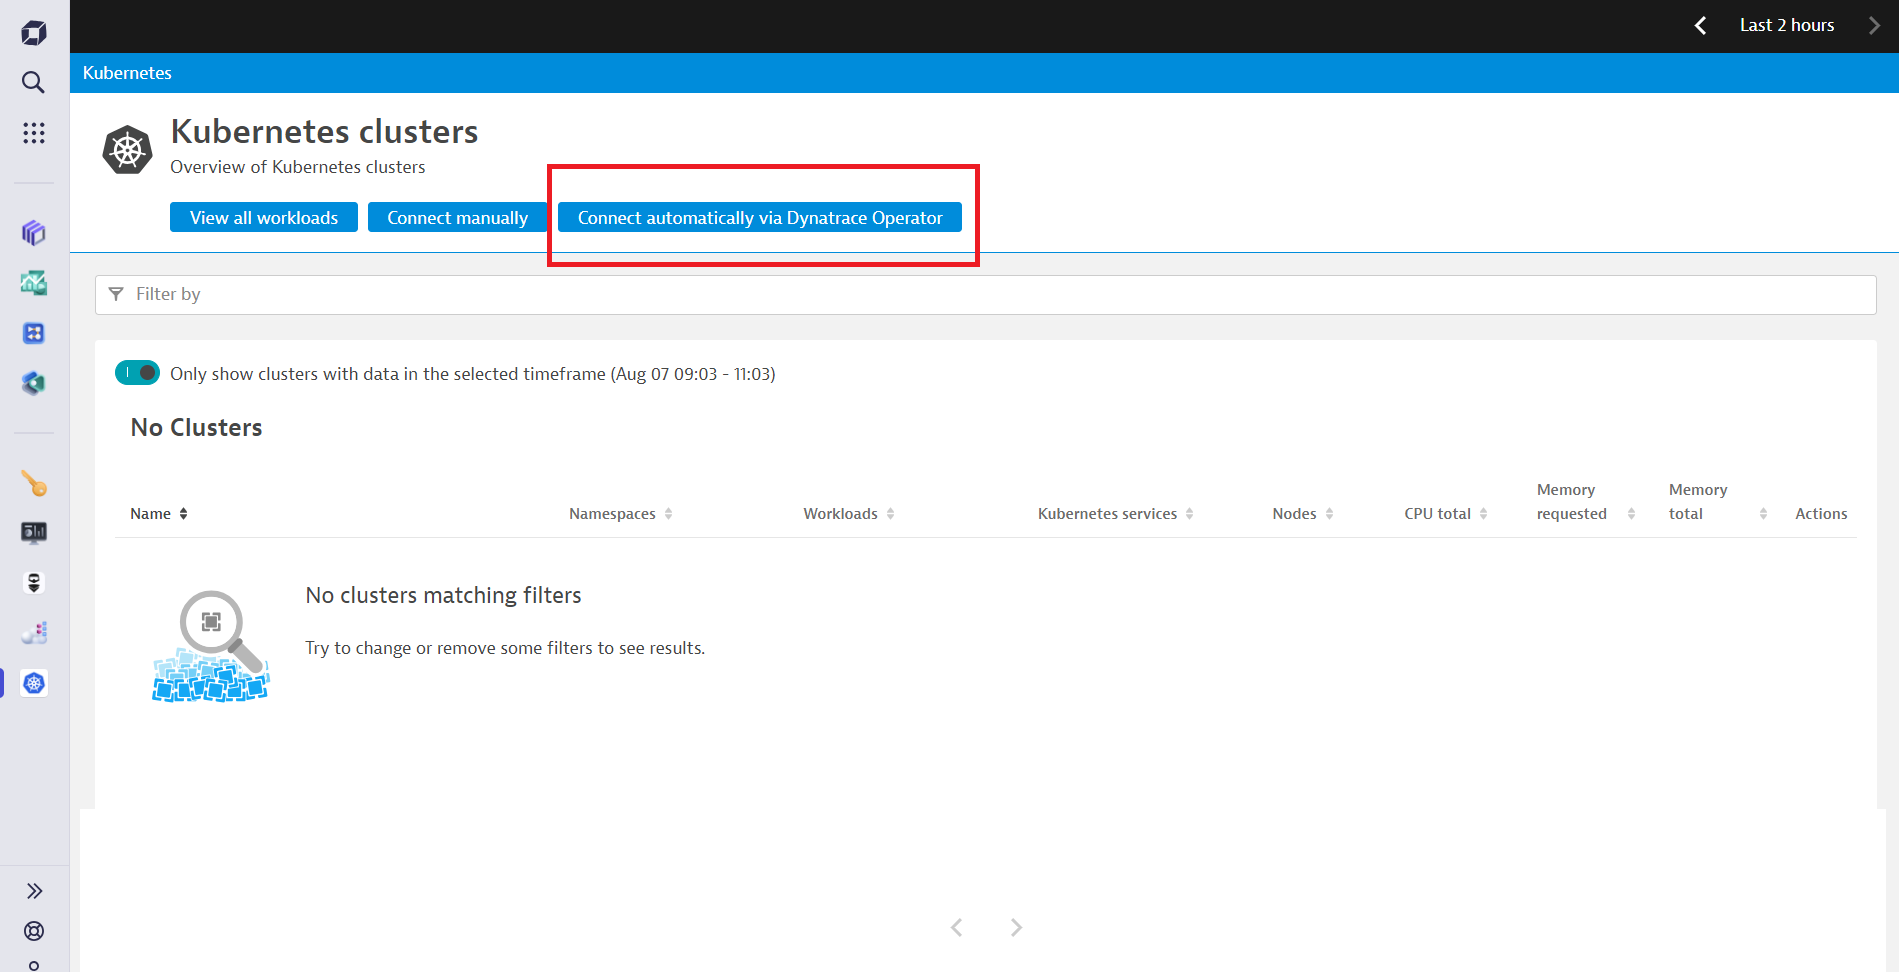Sort by Namespaces column
Viewport: 1899px width, 972px height.
pos(621,514)
